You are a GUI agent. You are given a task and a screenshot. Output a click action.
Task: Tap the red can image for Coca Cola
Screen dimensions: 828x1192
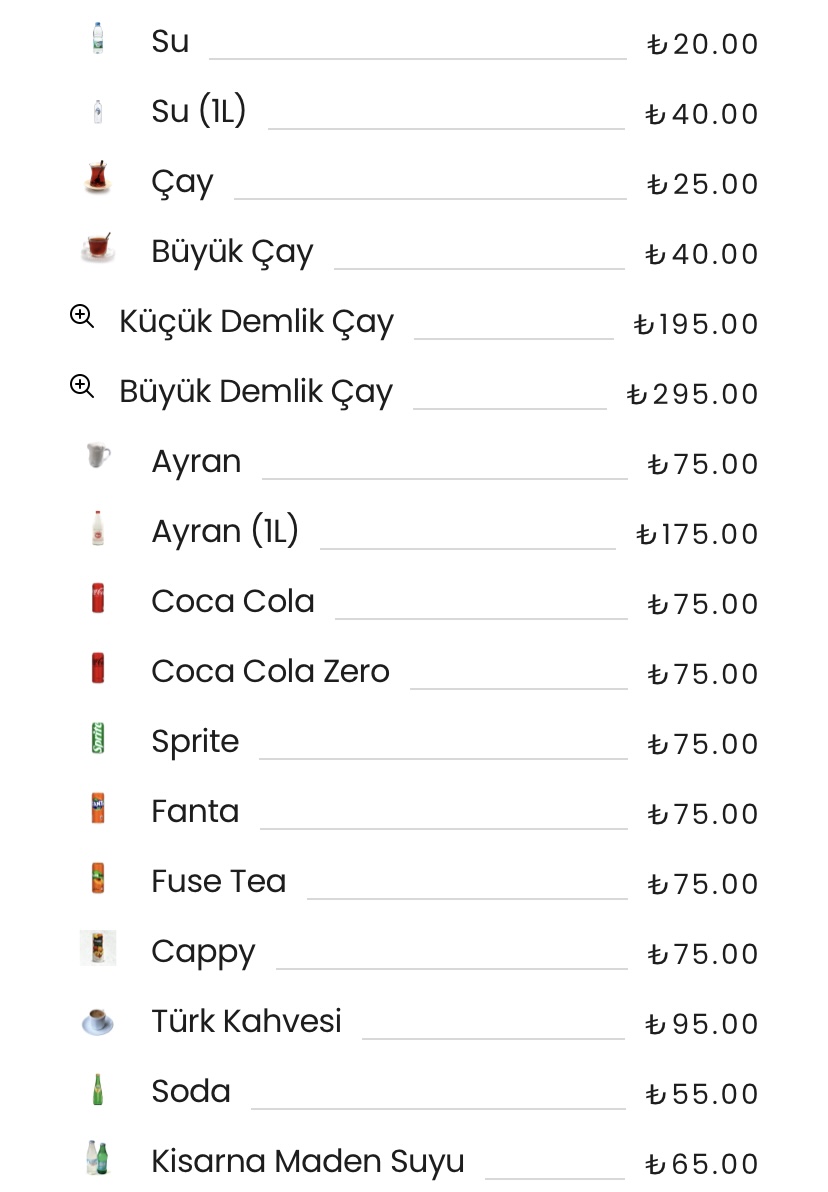[x=97, y=598]
